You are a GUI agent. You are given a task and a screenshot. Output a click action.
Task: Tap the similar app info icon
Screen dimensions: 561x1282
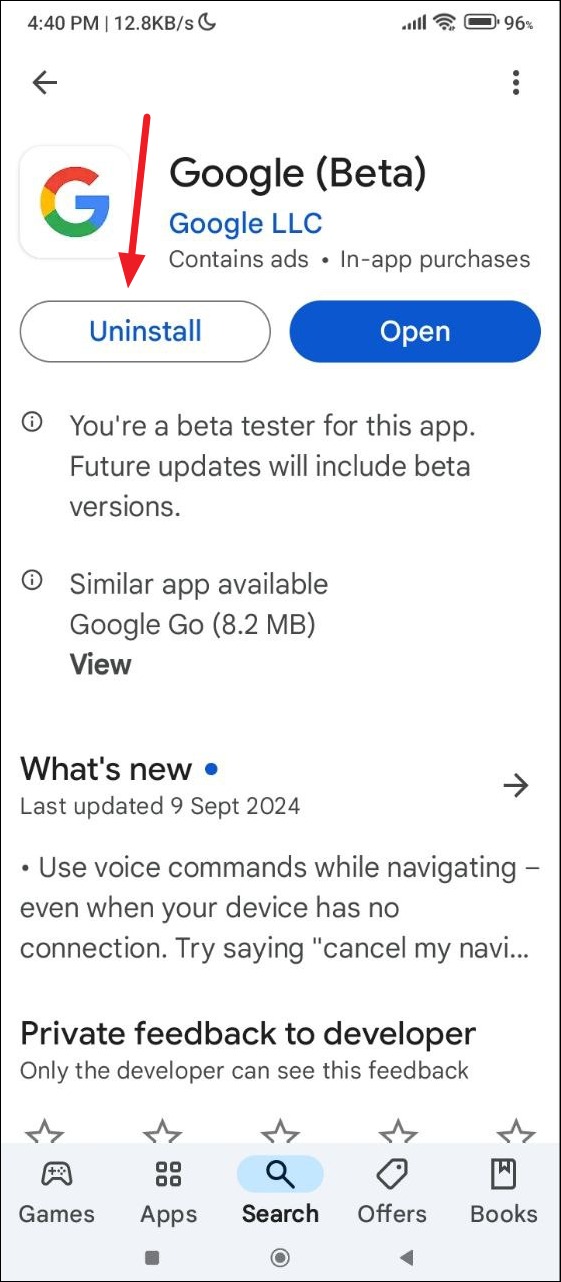click(x=32, y=581)
